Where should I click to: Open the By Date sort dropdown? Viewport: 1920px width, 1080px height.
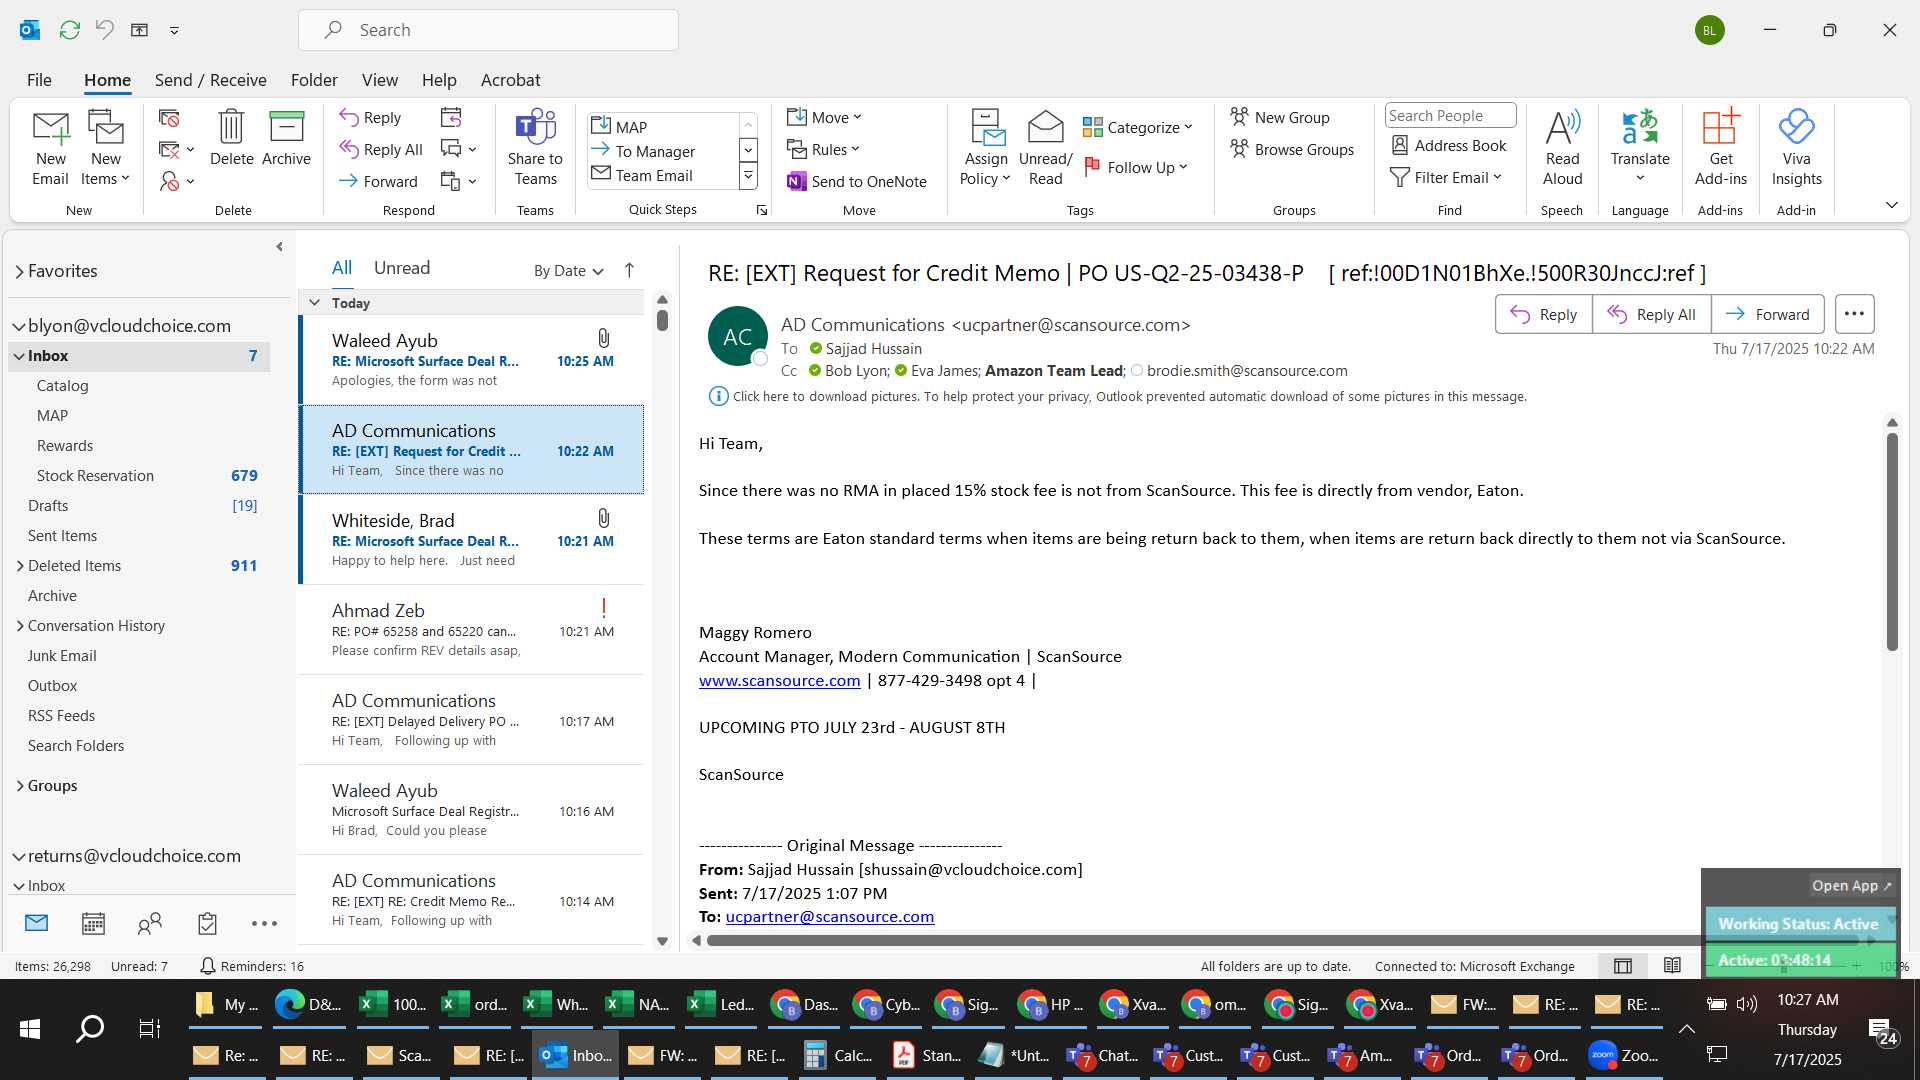[x=568, y=270]
